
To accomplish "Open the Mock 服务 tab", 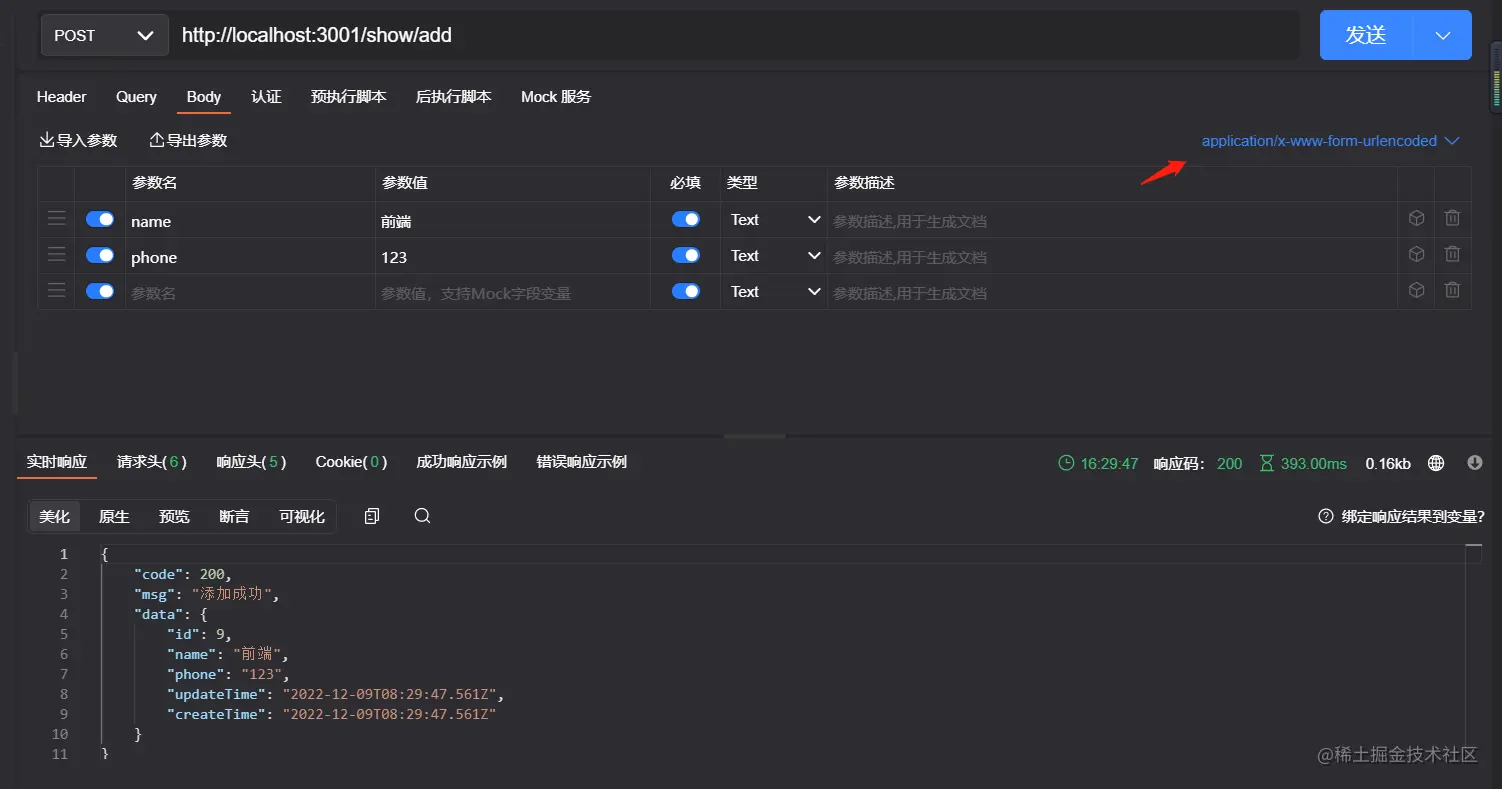I will point(556,97).
